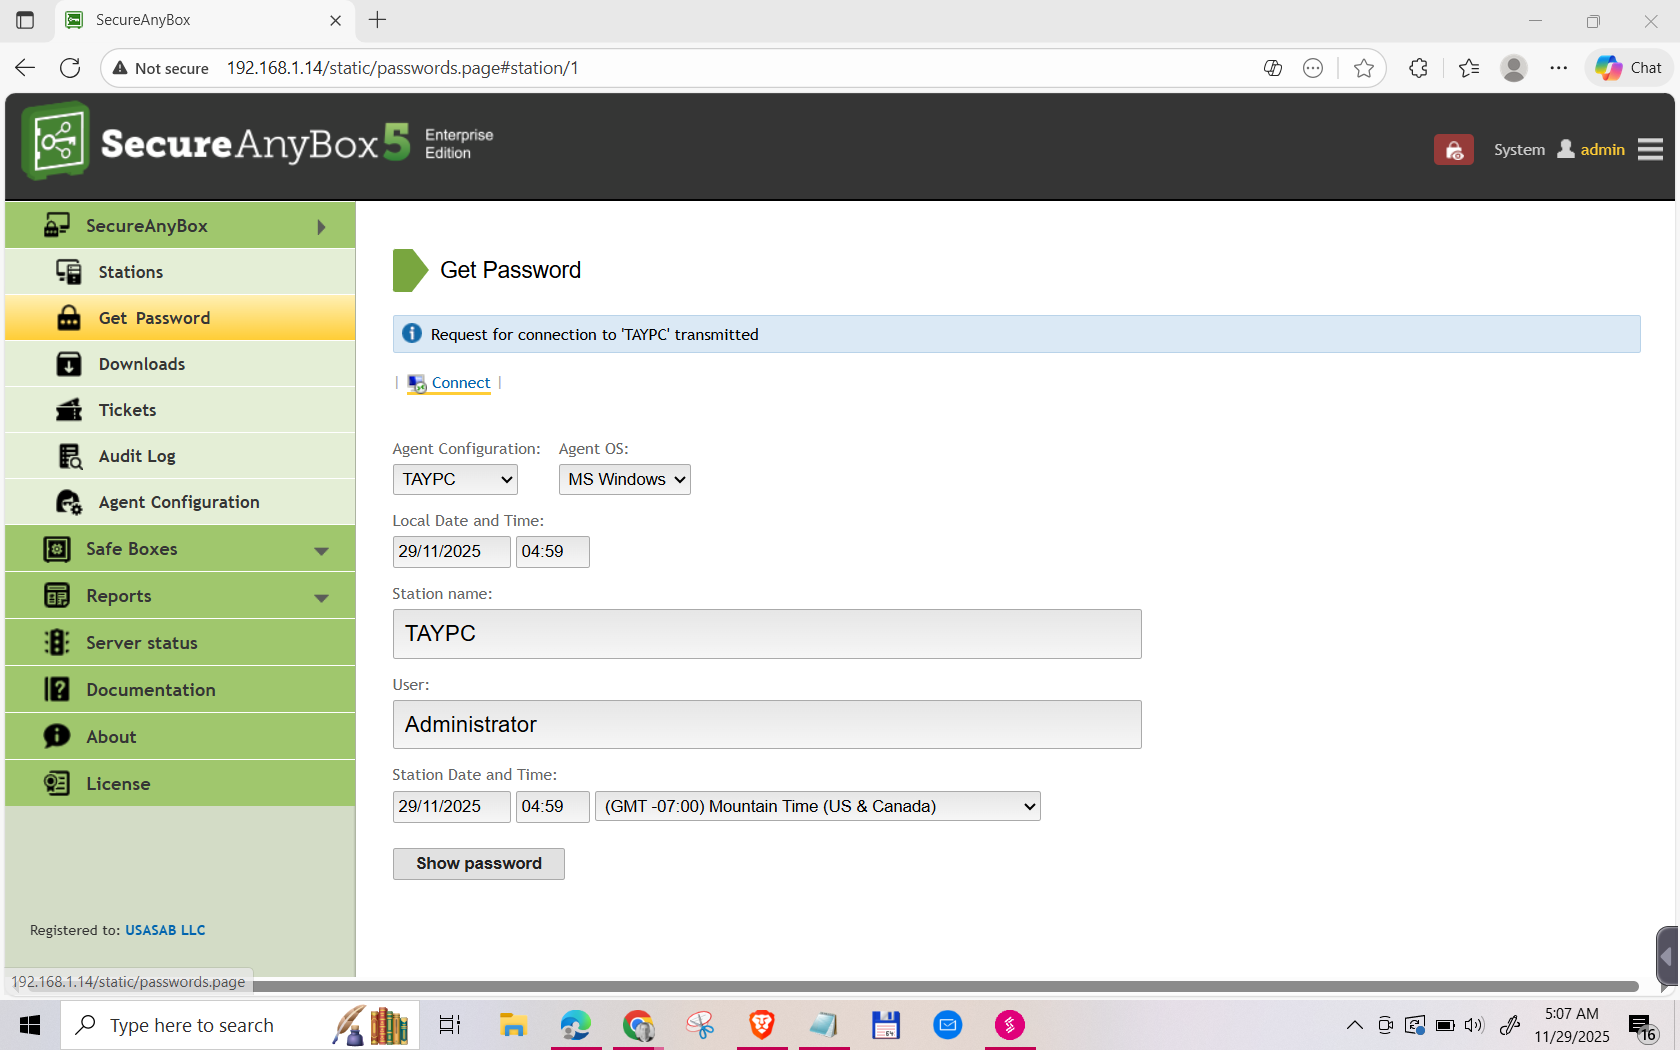Open the About page
The image size is (1680, 1050).
point(180,737)
